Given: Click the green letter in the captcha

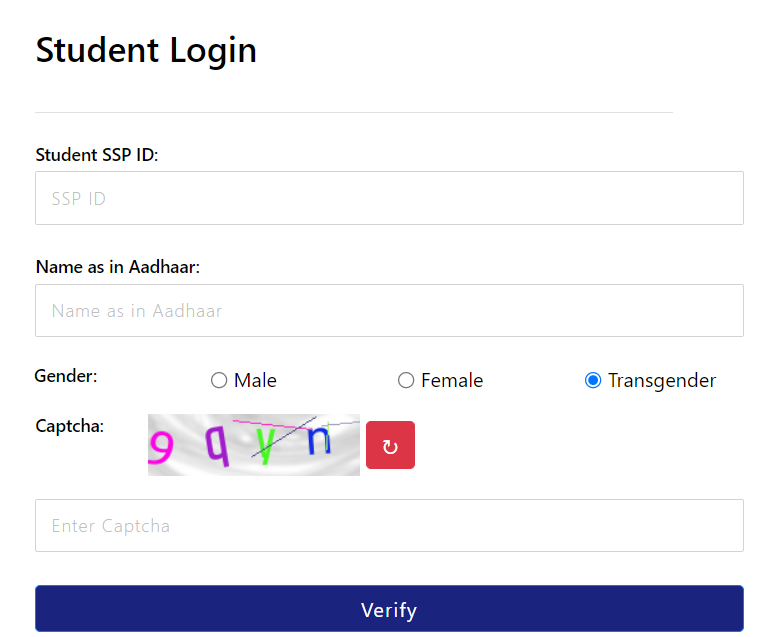Looking at the screenshot, I should pos(264,444).
